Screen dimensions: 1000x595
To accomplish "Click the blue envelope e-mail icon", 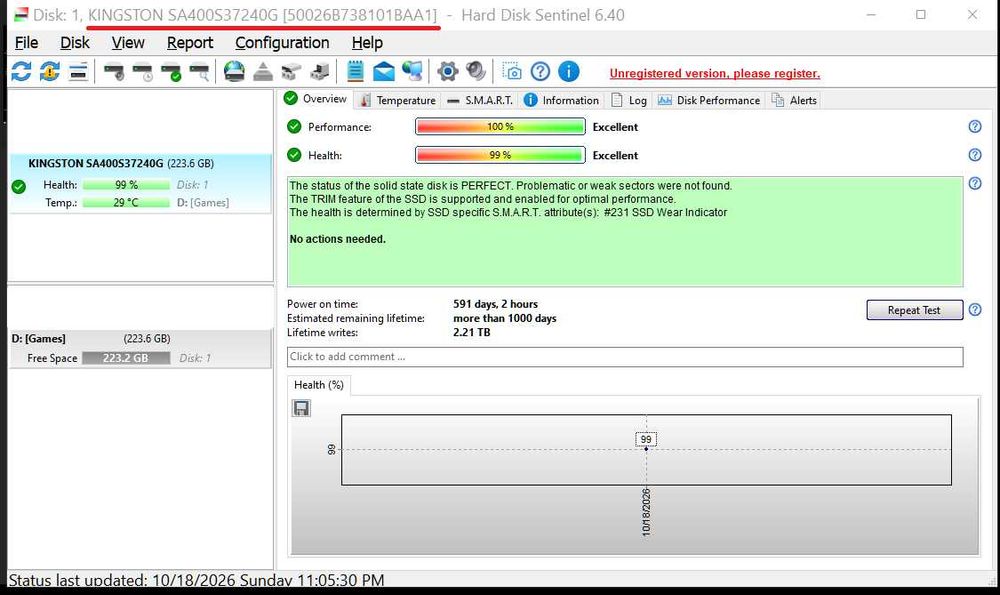I will tap(384, 71).
